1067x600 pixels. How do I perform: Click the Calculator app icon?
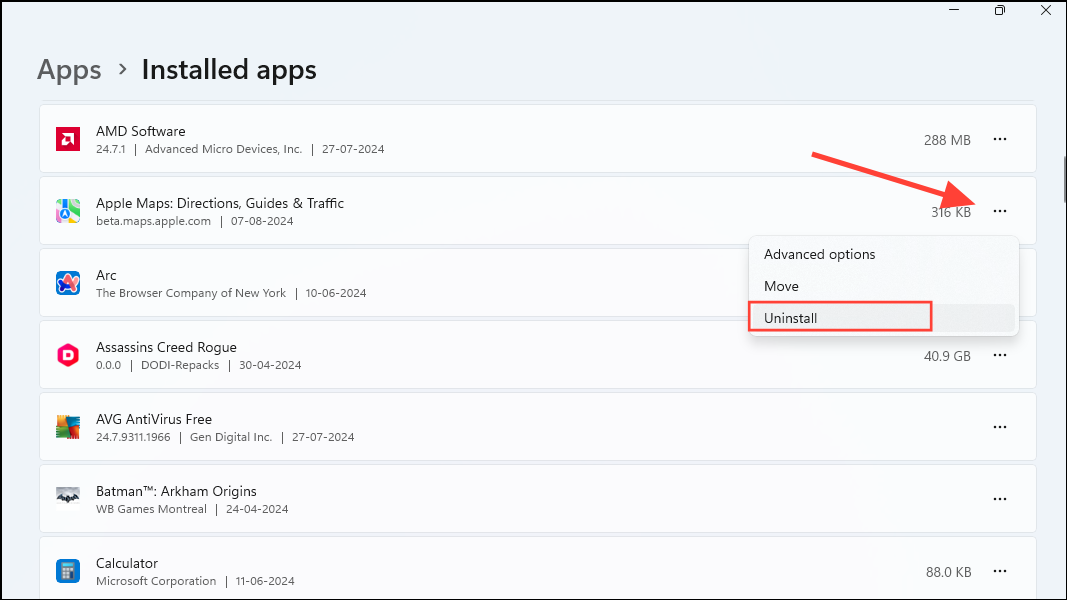click(x=68, y=571)
